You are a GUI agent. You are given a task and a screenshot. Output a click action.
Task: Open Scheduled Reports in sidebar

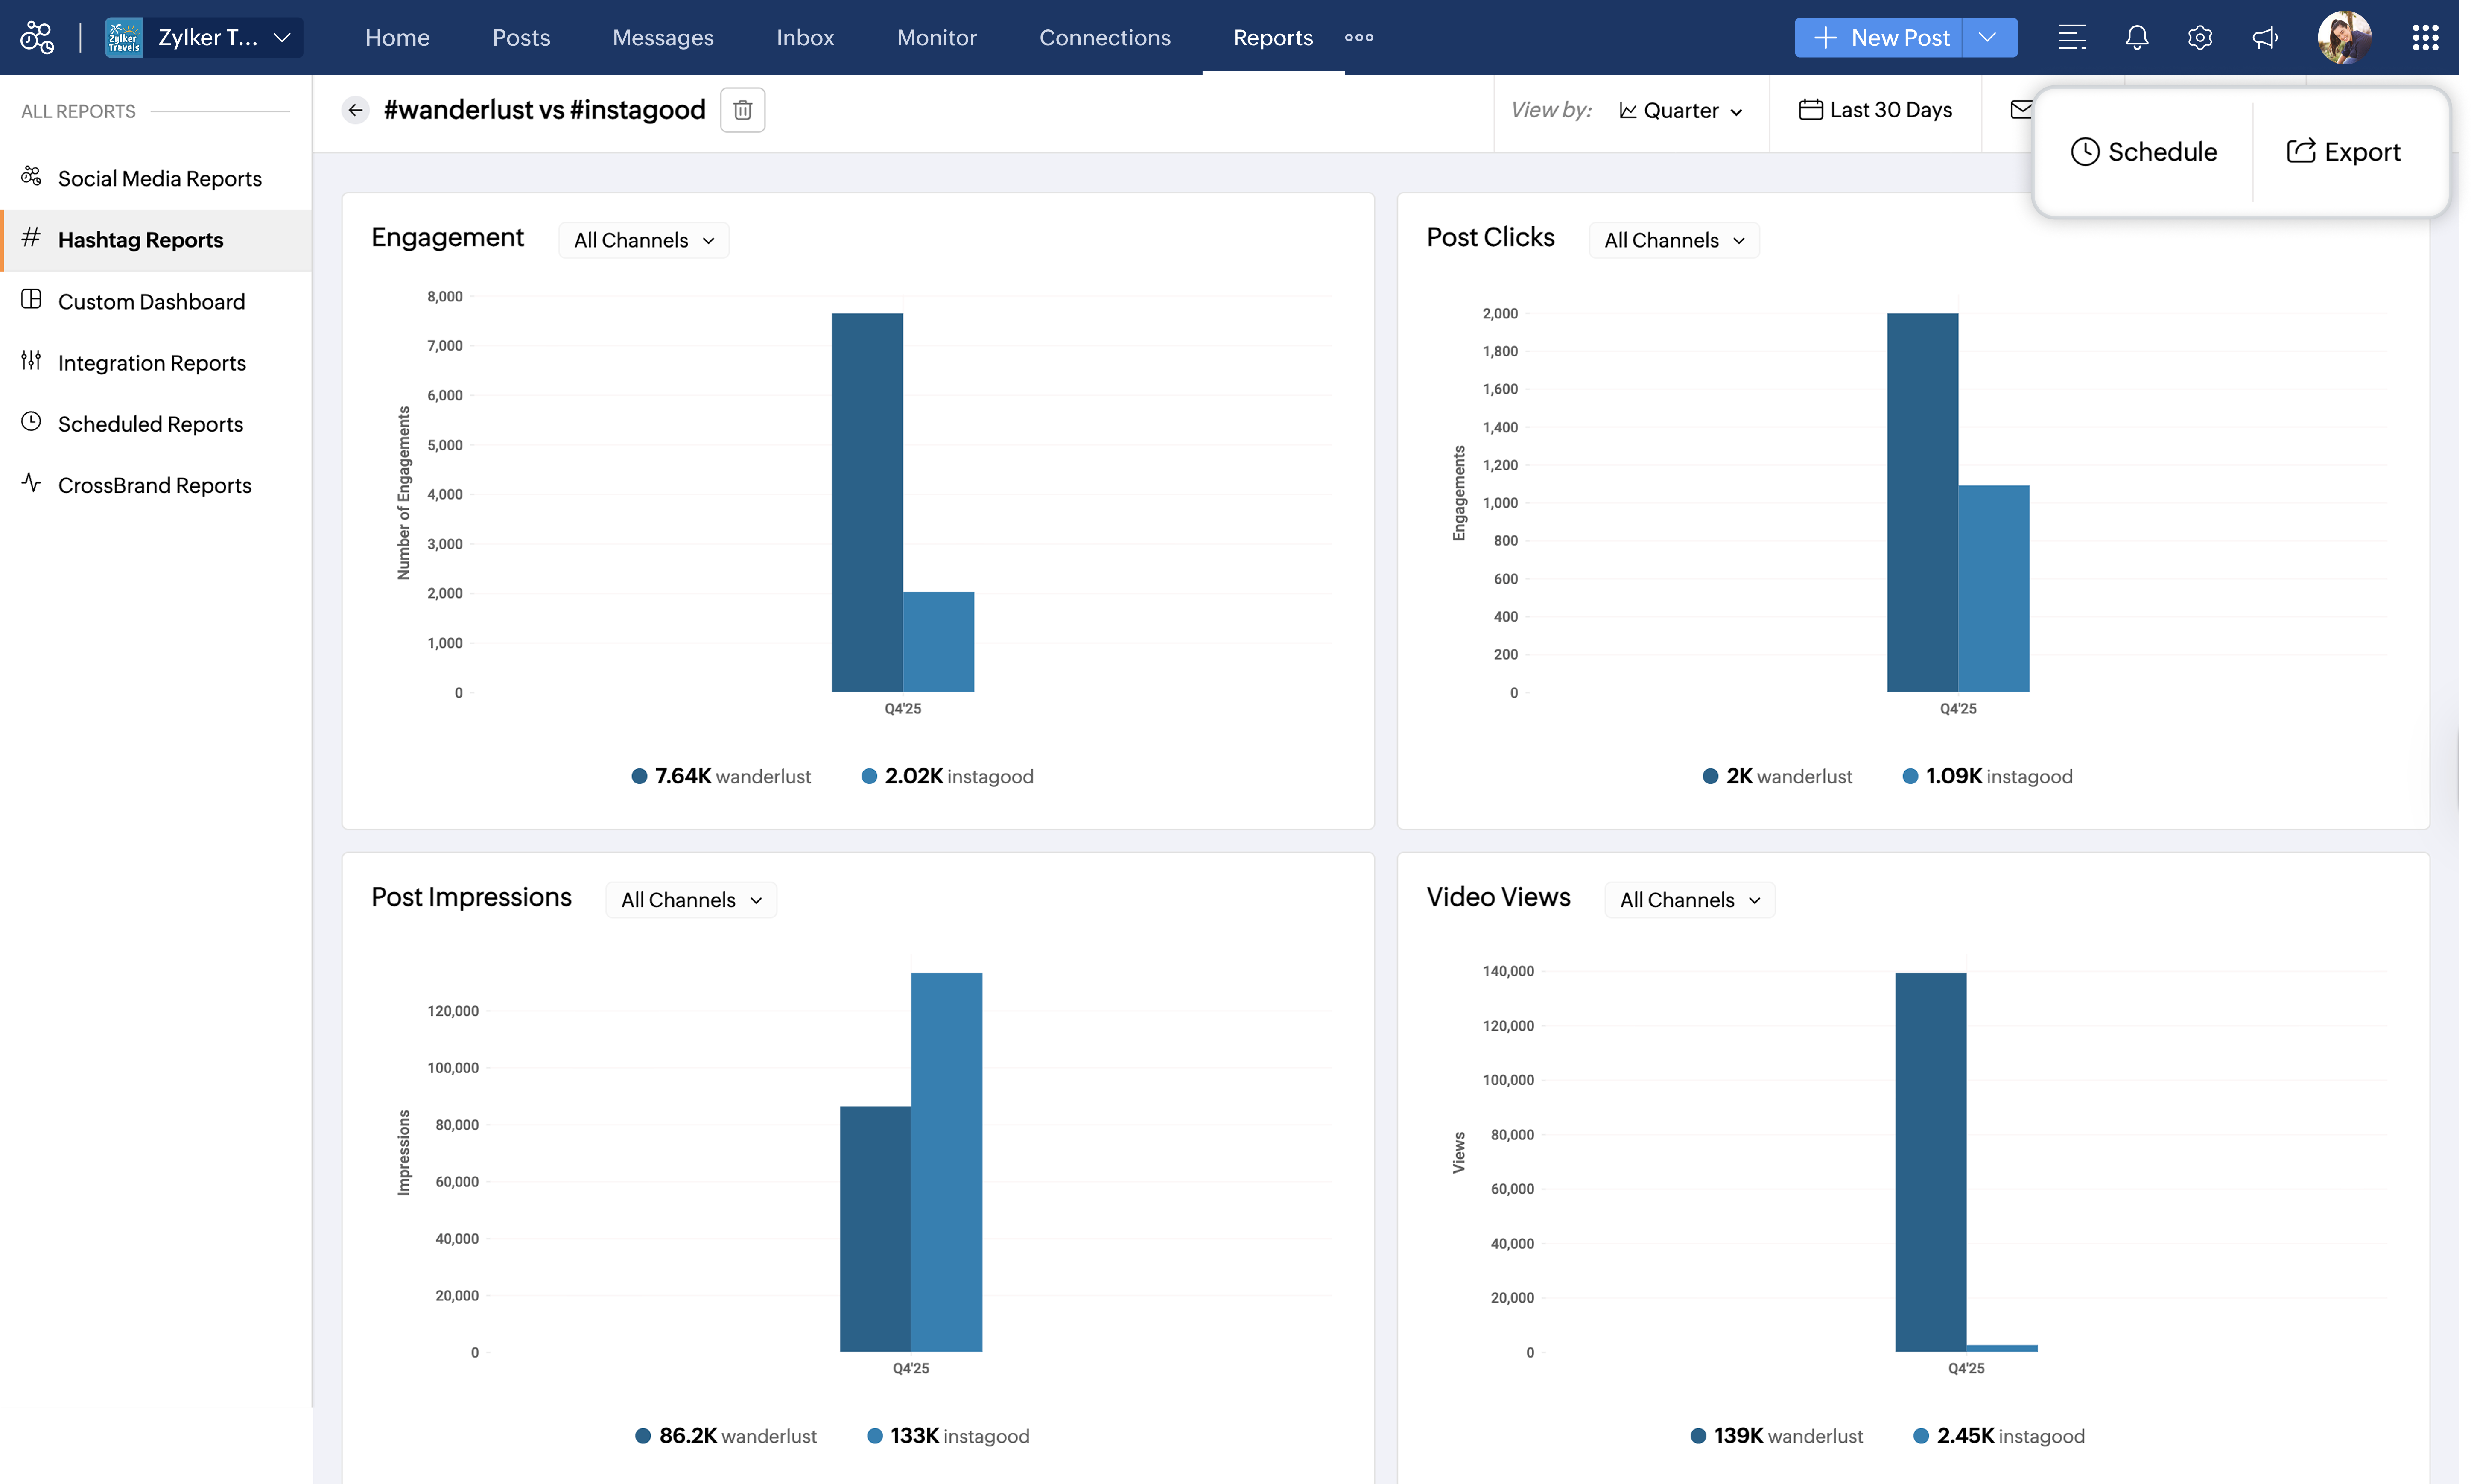150,424
